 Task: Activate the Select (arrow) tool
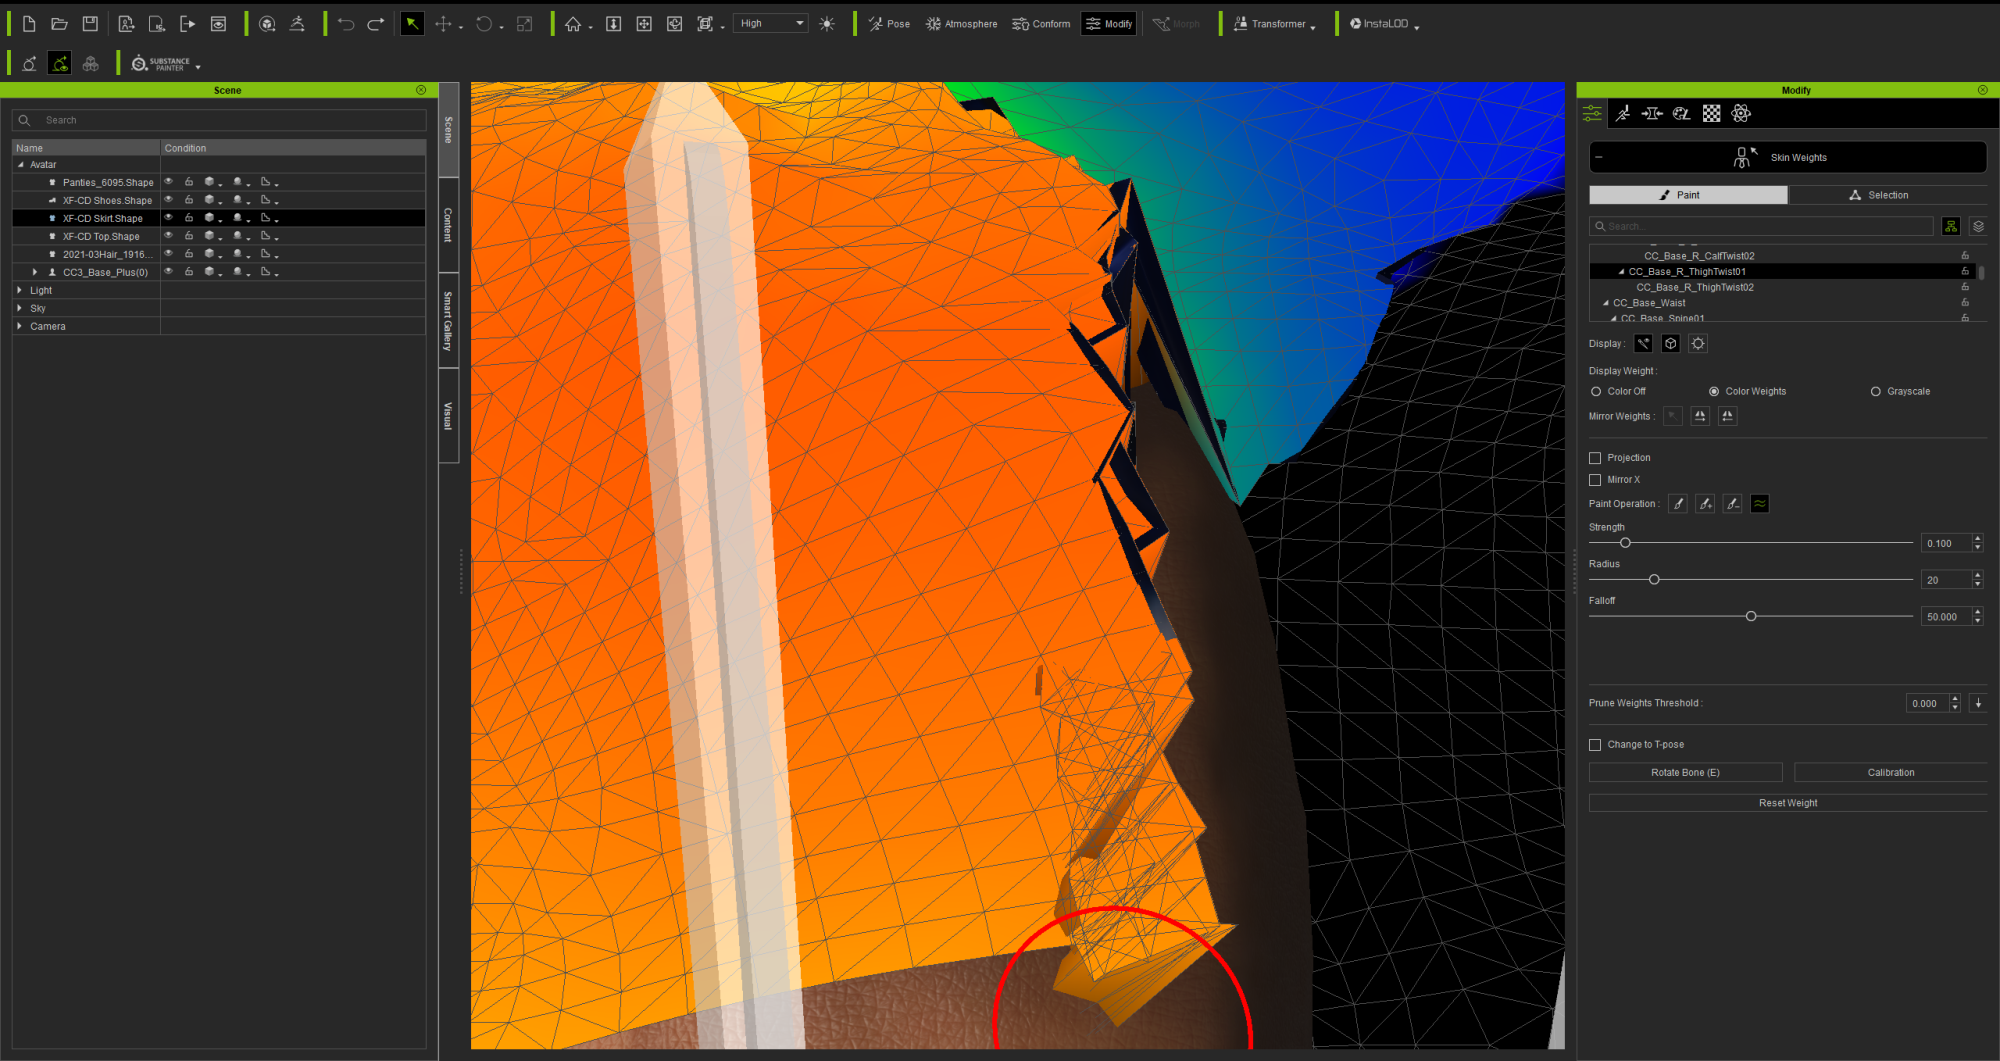[x=412, y=24]
